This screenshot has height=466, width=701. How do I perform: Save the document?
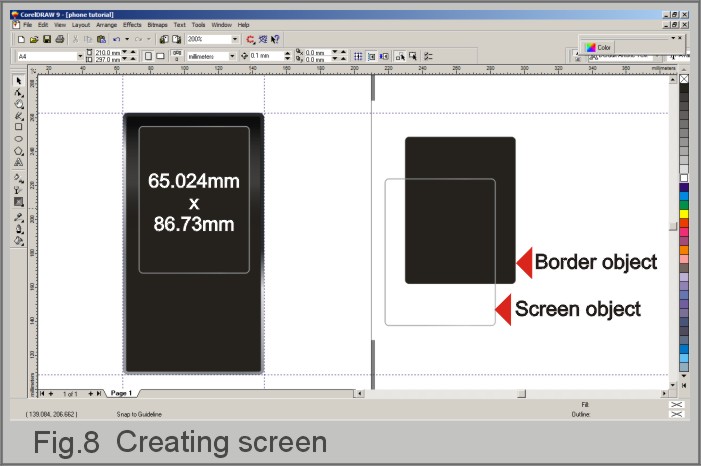click(x=46, y=39)
